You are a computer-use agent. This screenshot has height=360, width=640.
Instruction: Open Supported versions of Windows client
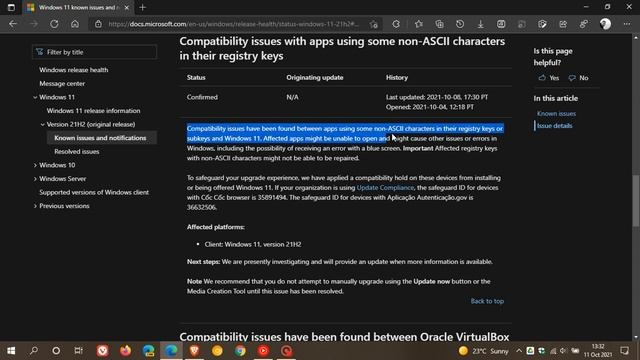tap(94, 192)
